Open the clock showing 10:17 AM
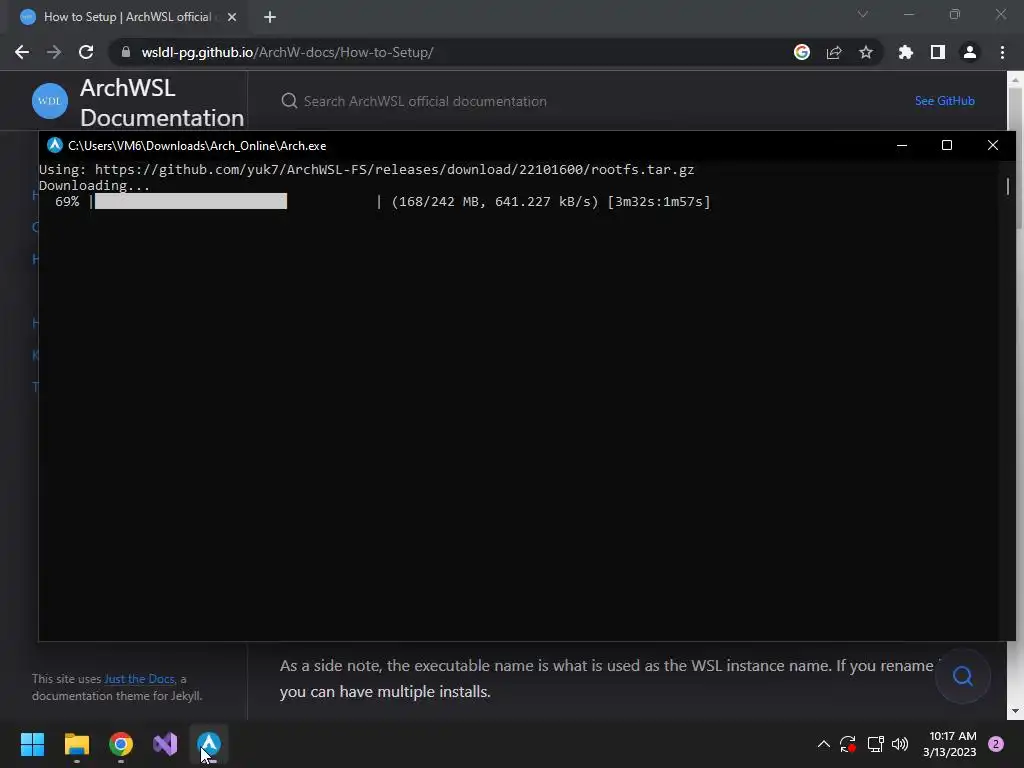This screenshot has height=768, width=1024. [x=950, y=744]
